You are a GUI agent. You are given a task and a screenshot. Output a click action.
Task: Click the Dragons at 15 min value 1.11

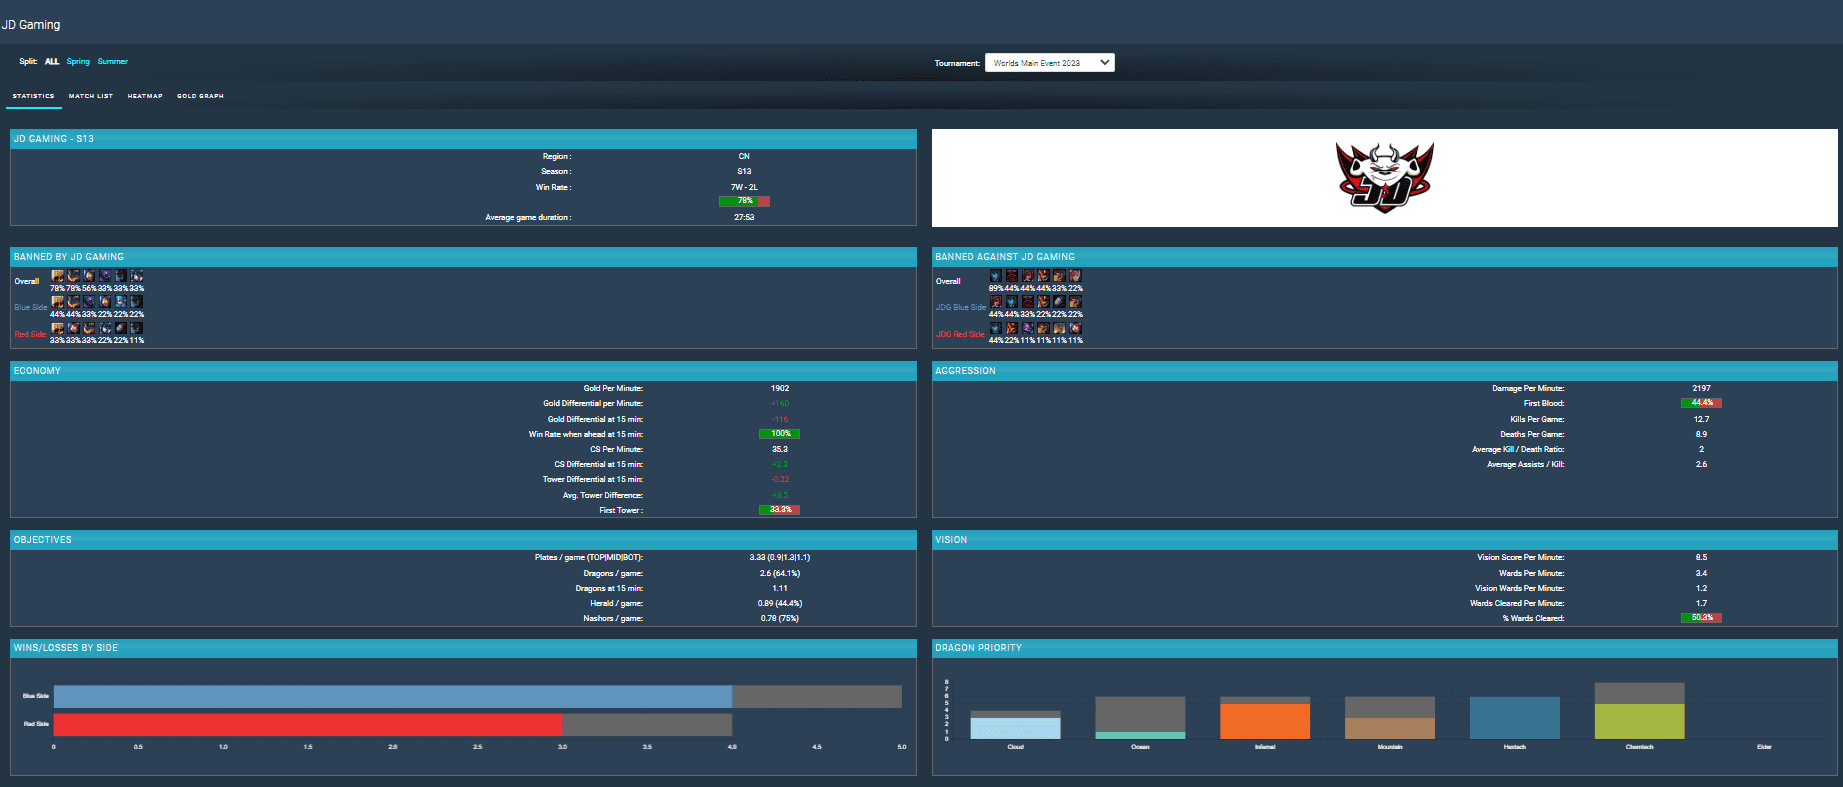[780, 588]
